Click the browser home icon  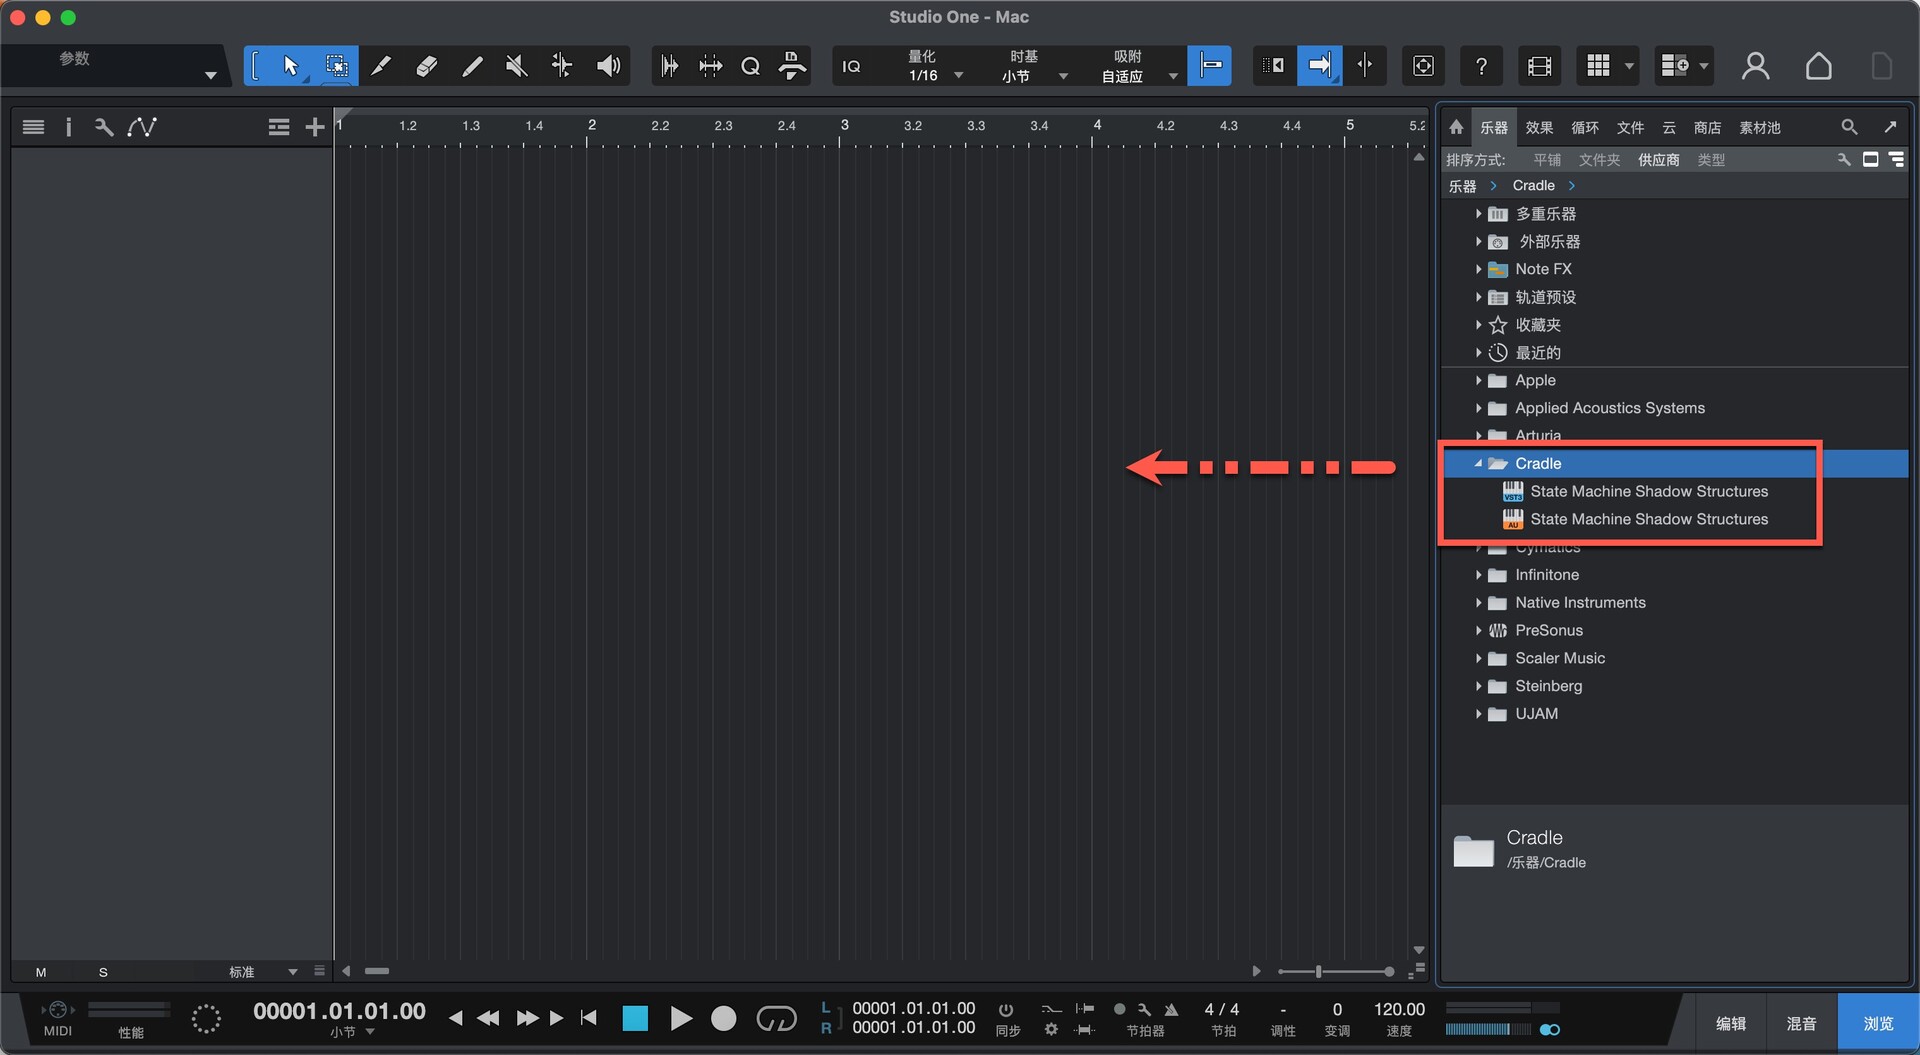(x=1456, y=127)
